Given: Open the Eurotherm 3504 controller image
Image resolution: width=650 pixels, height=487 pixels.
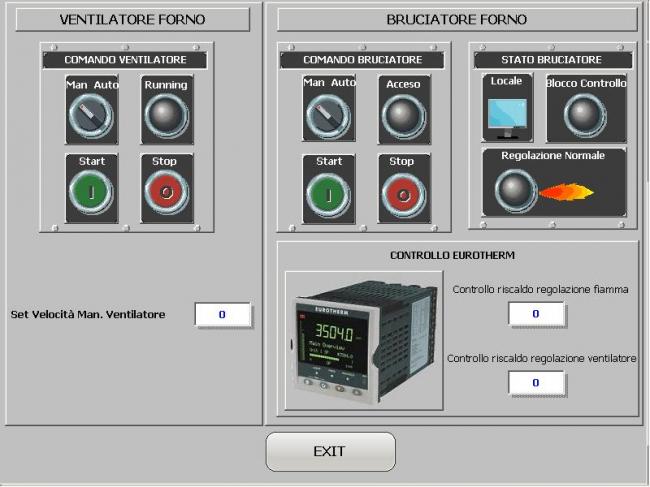Looking at the screenshot, I should (364, 341).
